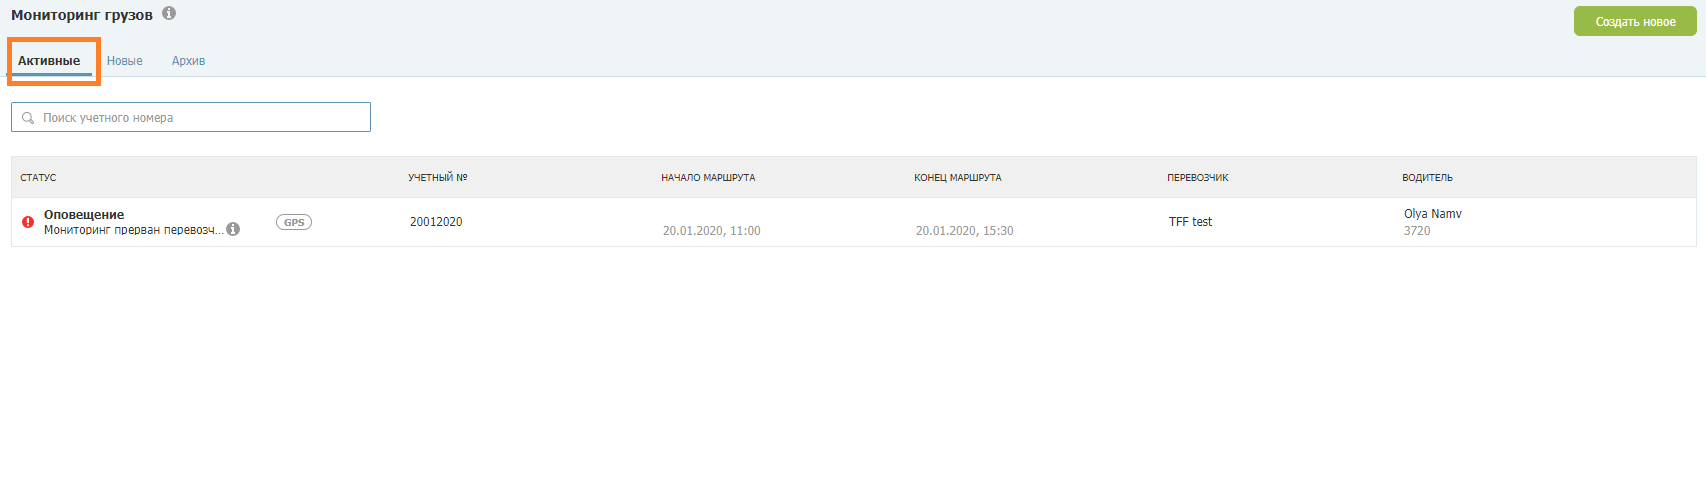Screen dimensions: 1706x479
Task: Focus the Поиск учетного номера search field
Action: pyautogui.click(x=191, y=117)
